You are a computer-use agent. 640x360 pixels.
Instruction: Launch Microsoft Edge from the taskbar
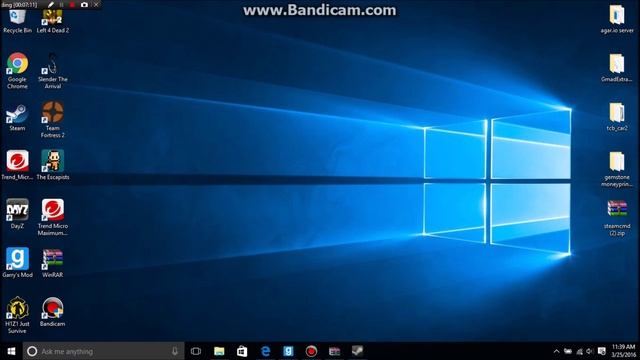pyautogui.click(x=265, y=351)
